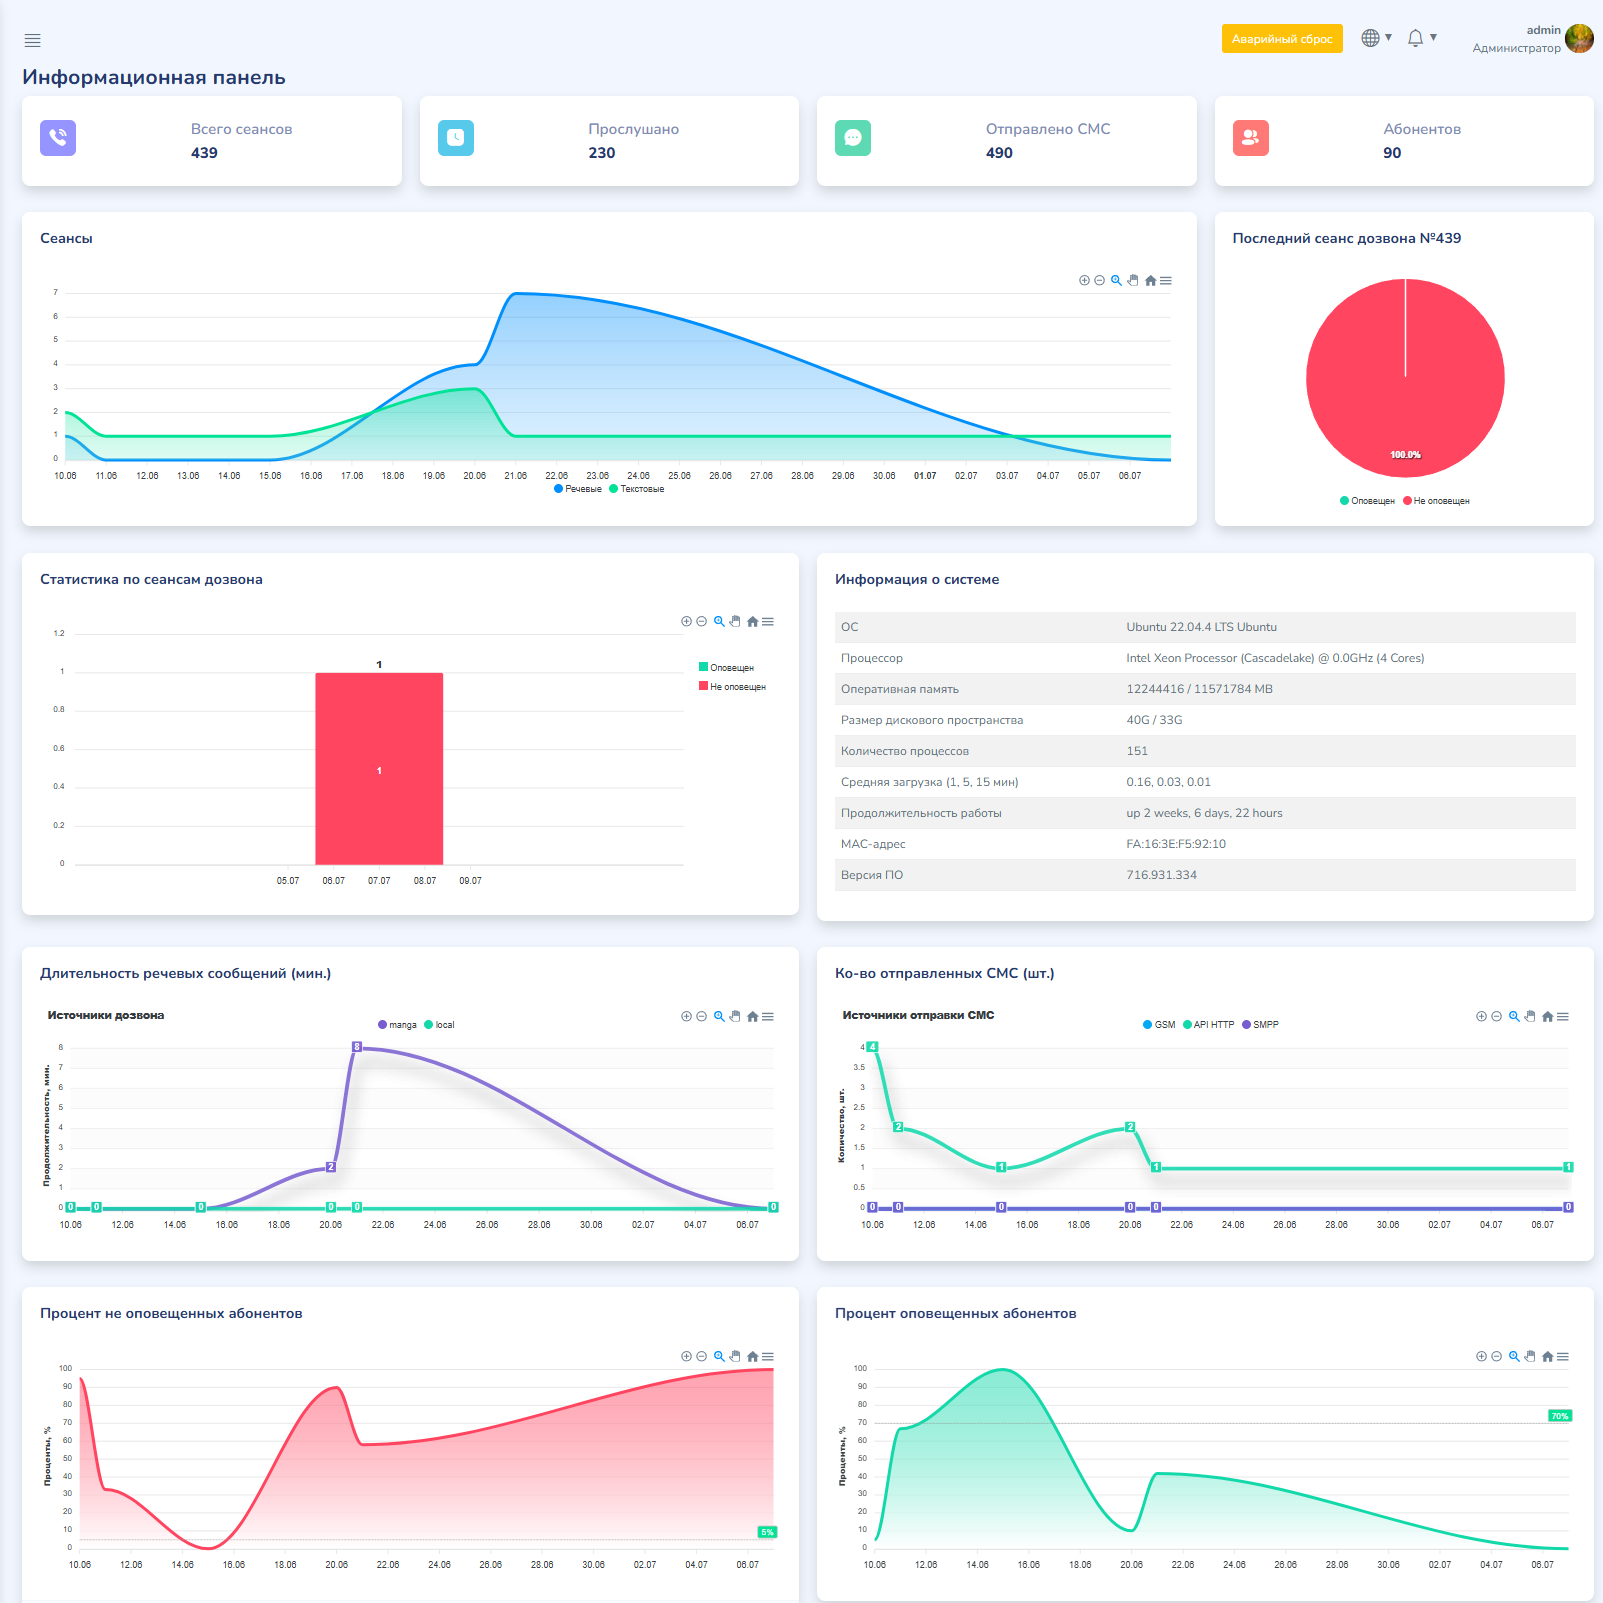
Task: Zoom out on Длительность речевых сообщений chart
Action: (702, 1017)
